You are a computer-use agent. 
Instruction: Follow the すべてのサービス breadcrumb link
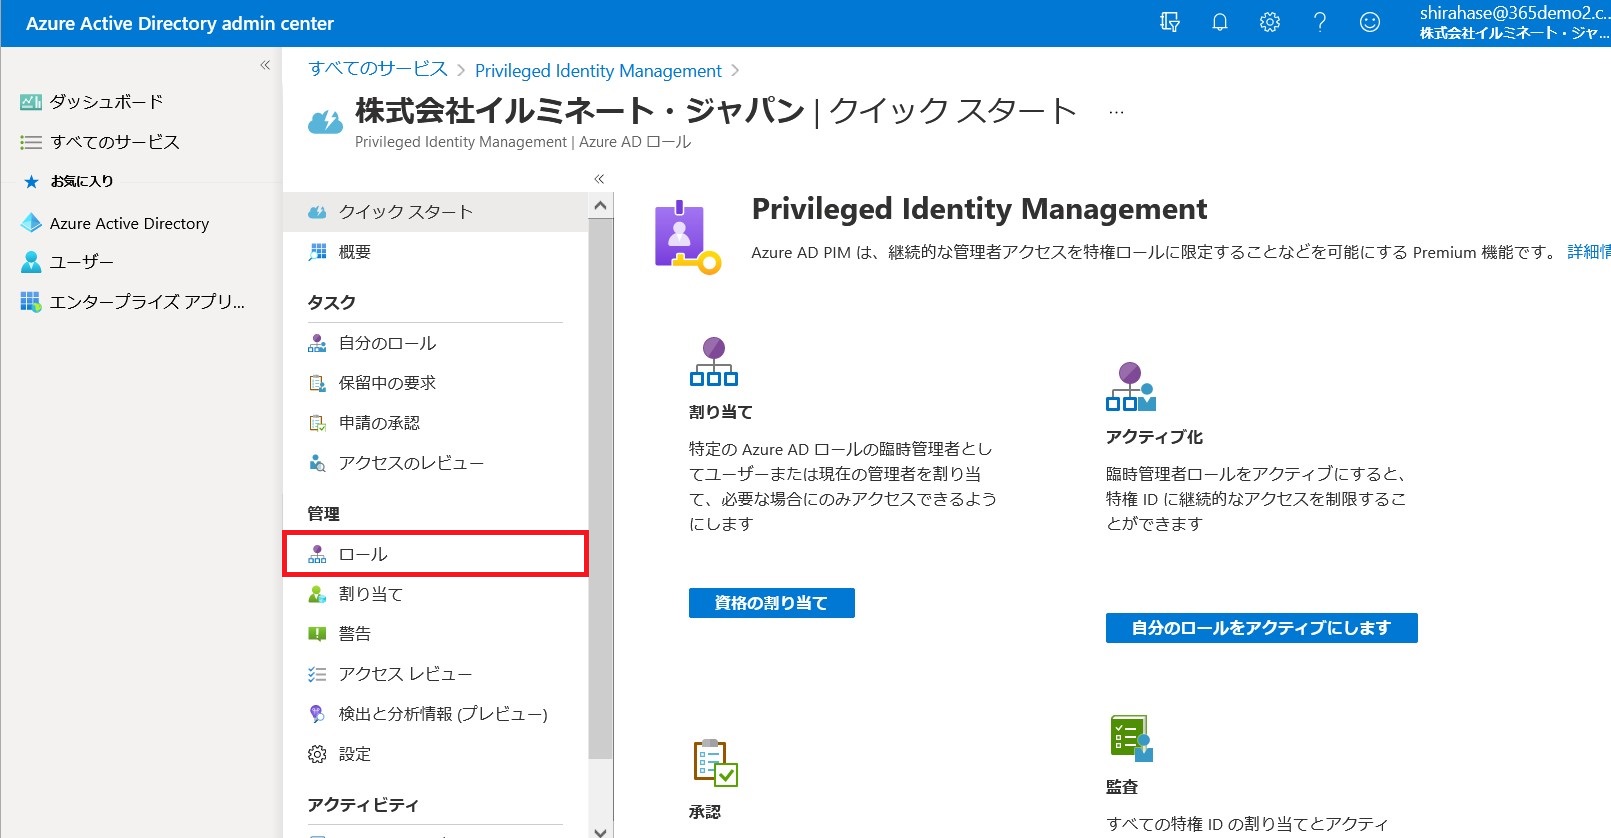378,69
